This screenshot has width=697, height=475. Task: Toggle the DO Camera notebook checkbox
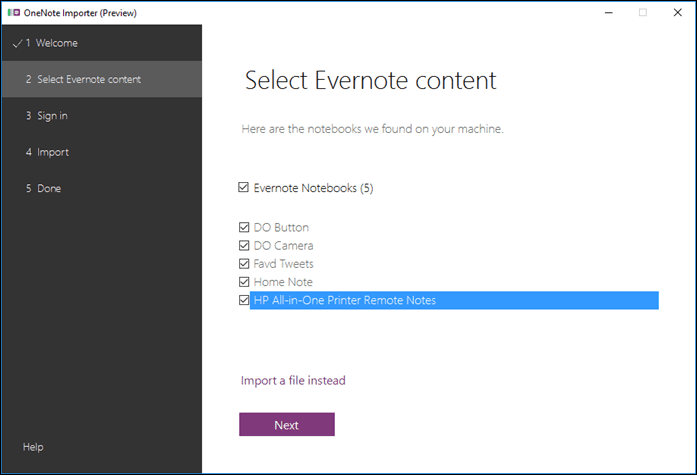click(x=244, y=245)
